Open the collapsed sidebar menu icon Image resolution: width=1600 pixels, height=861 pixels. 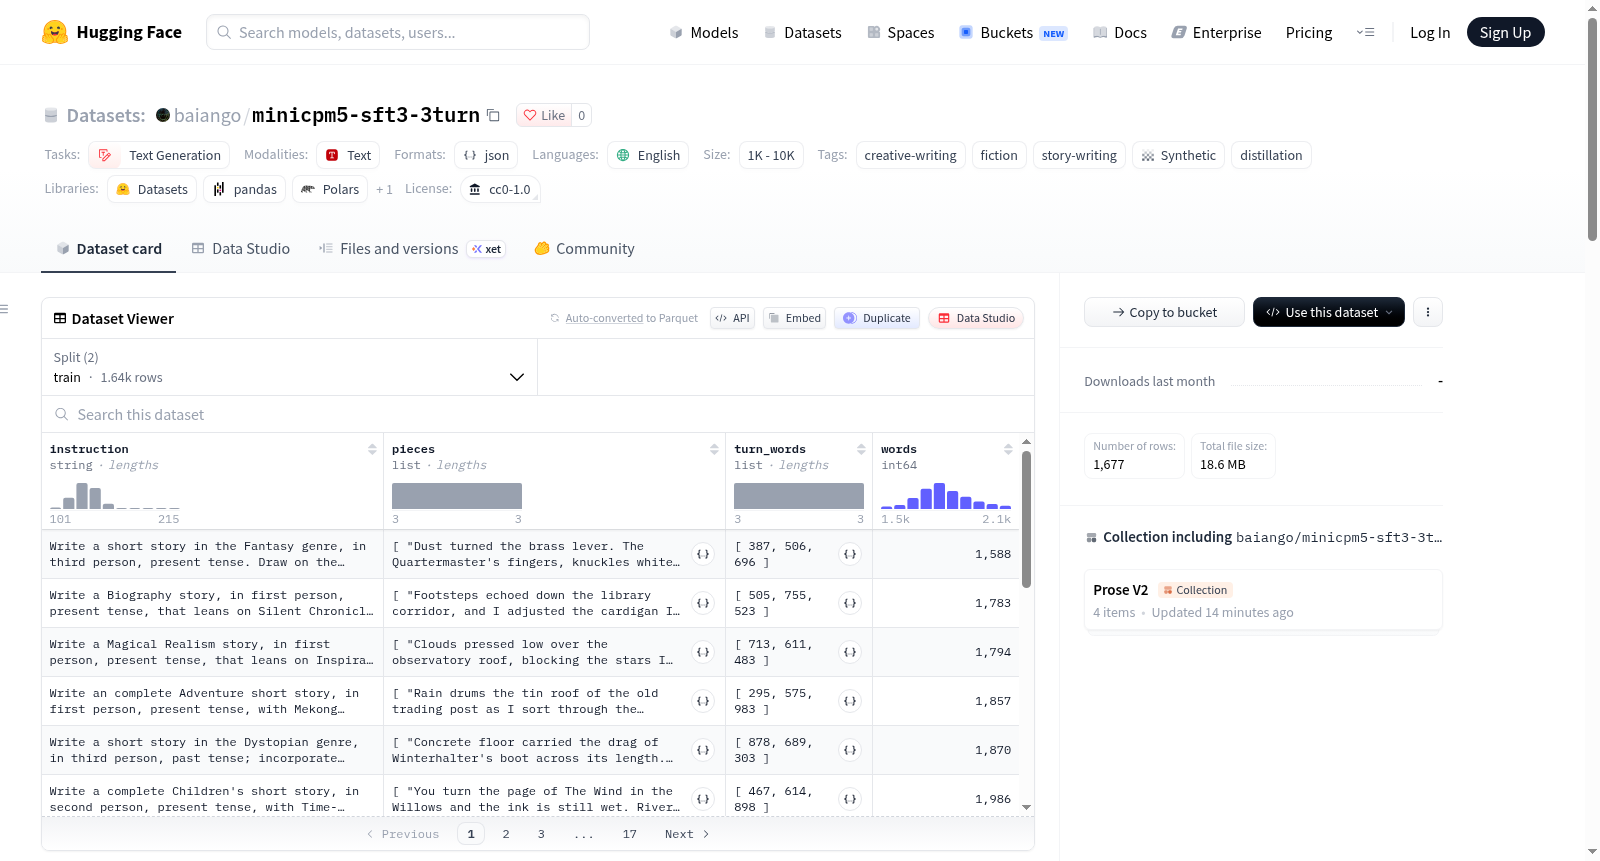coord(4,309)
